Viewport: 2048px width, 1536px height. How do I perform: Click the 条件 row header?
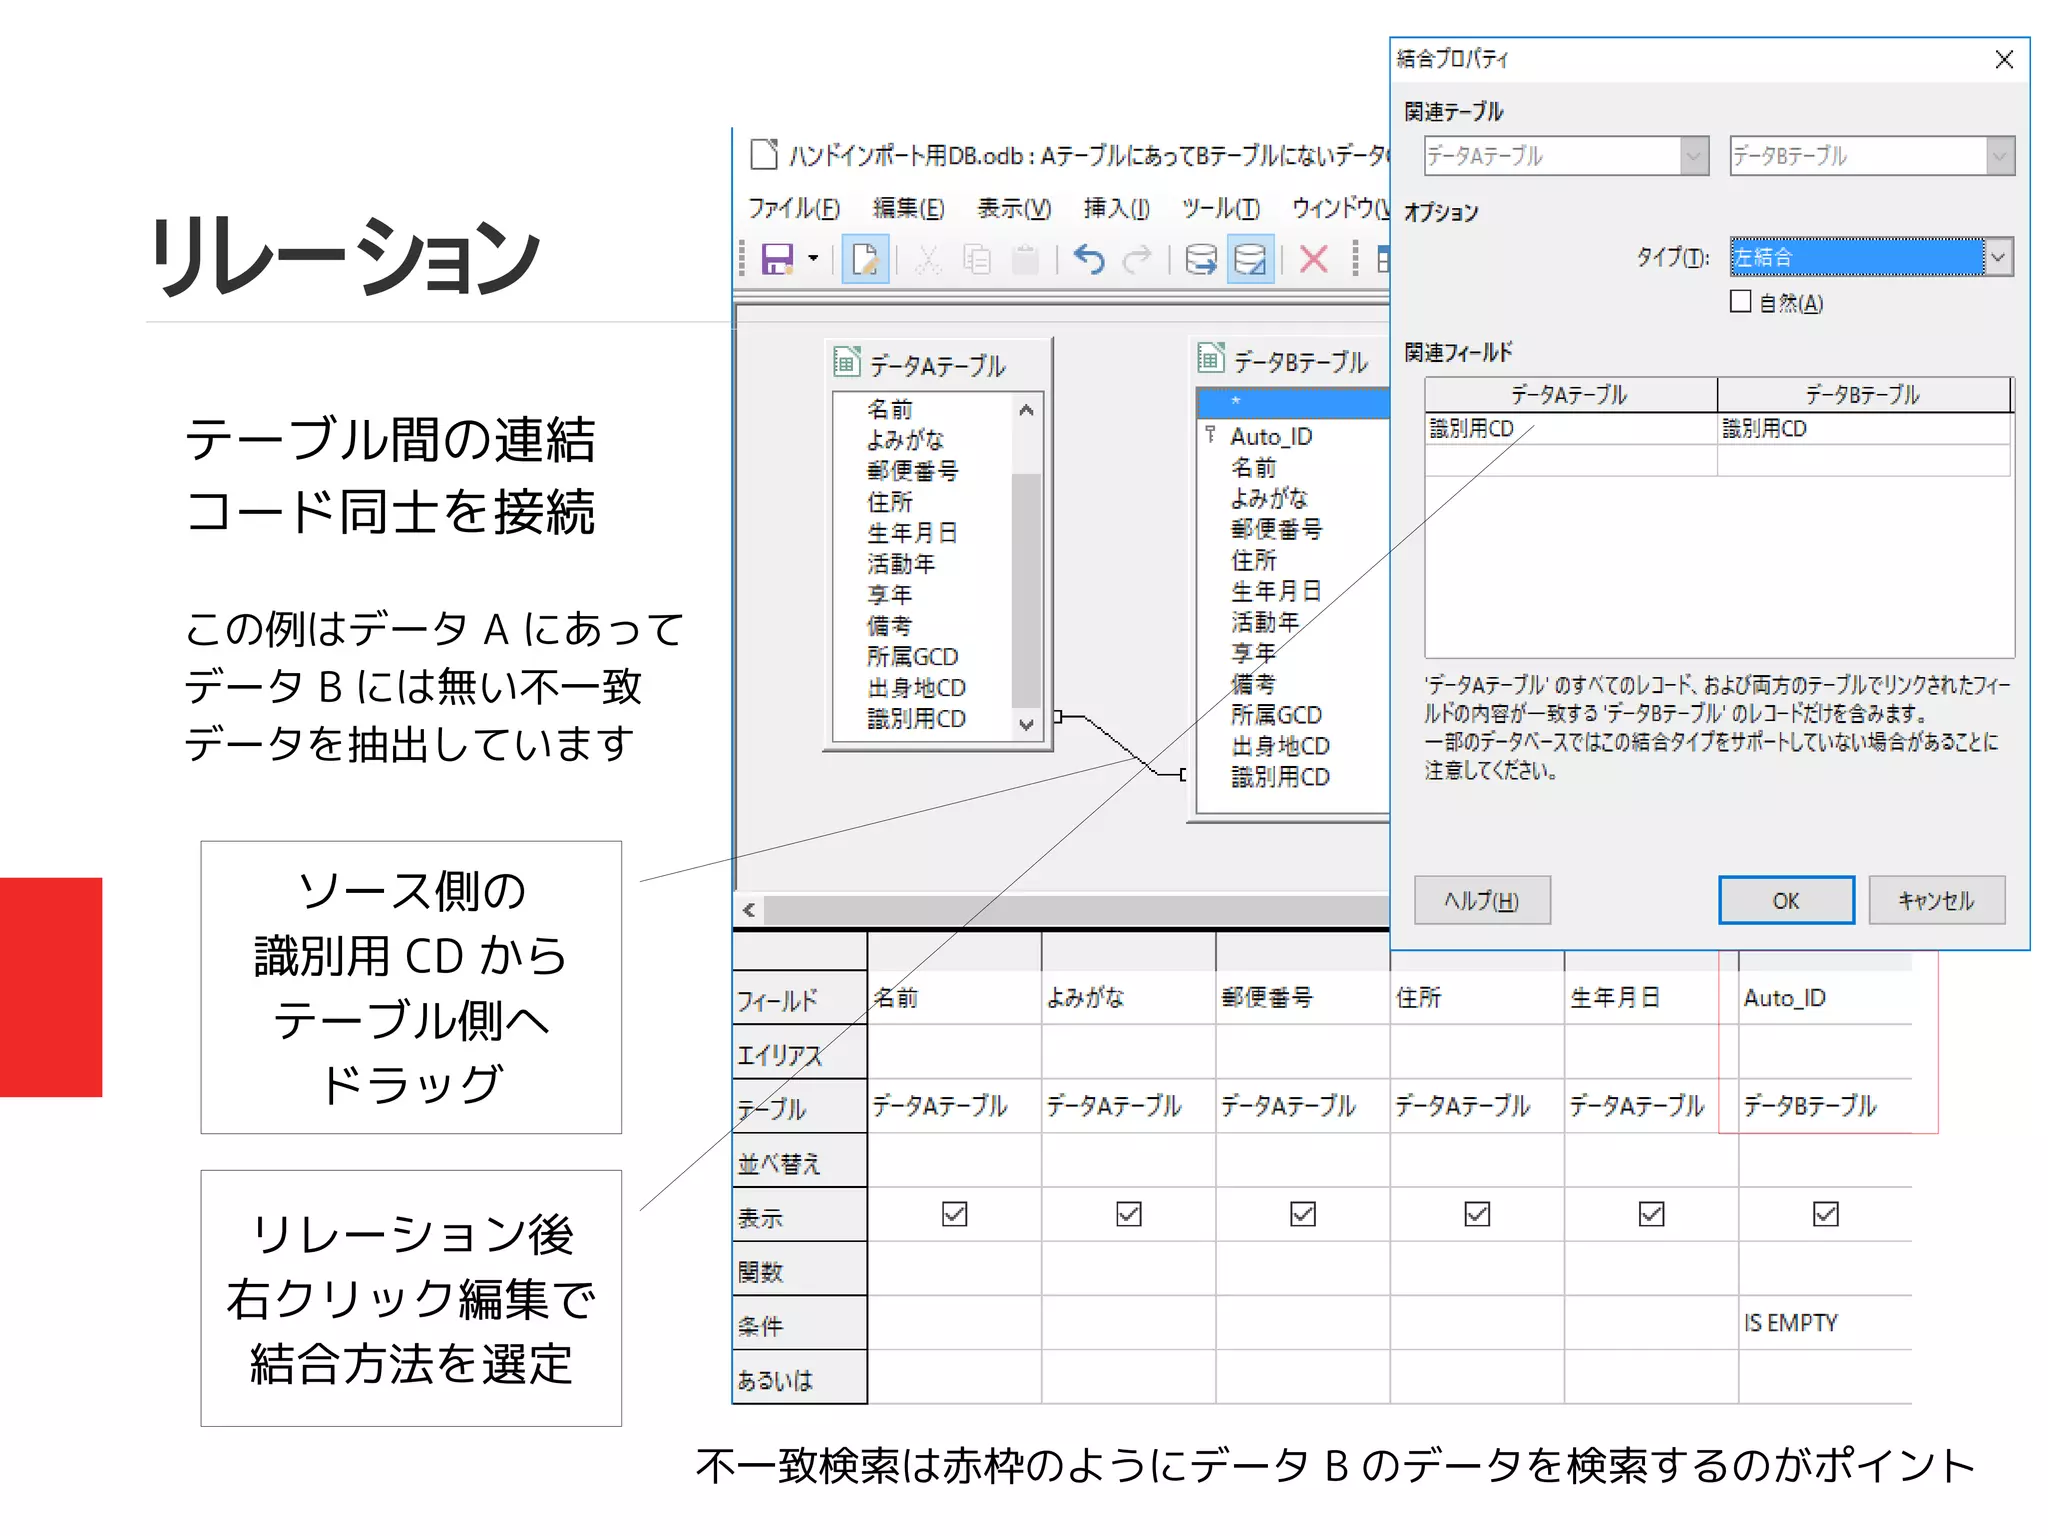[799, 1323]
